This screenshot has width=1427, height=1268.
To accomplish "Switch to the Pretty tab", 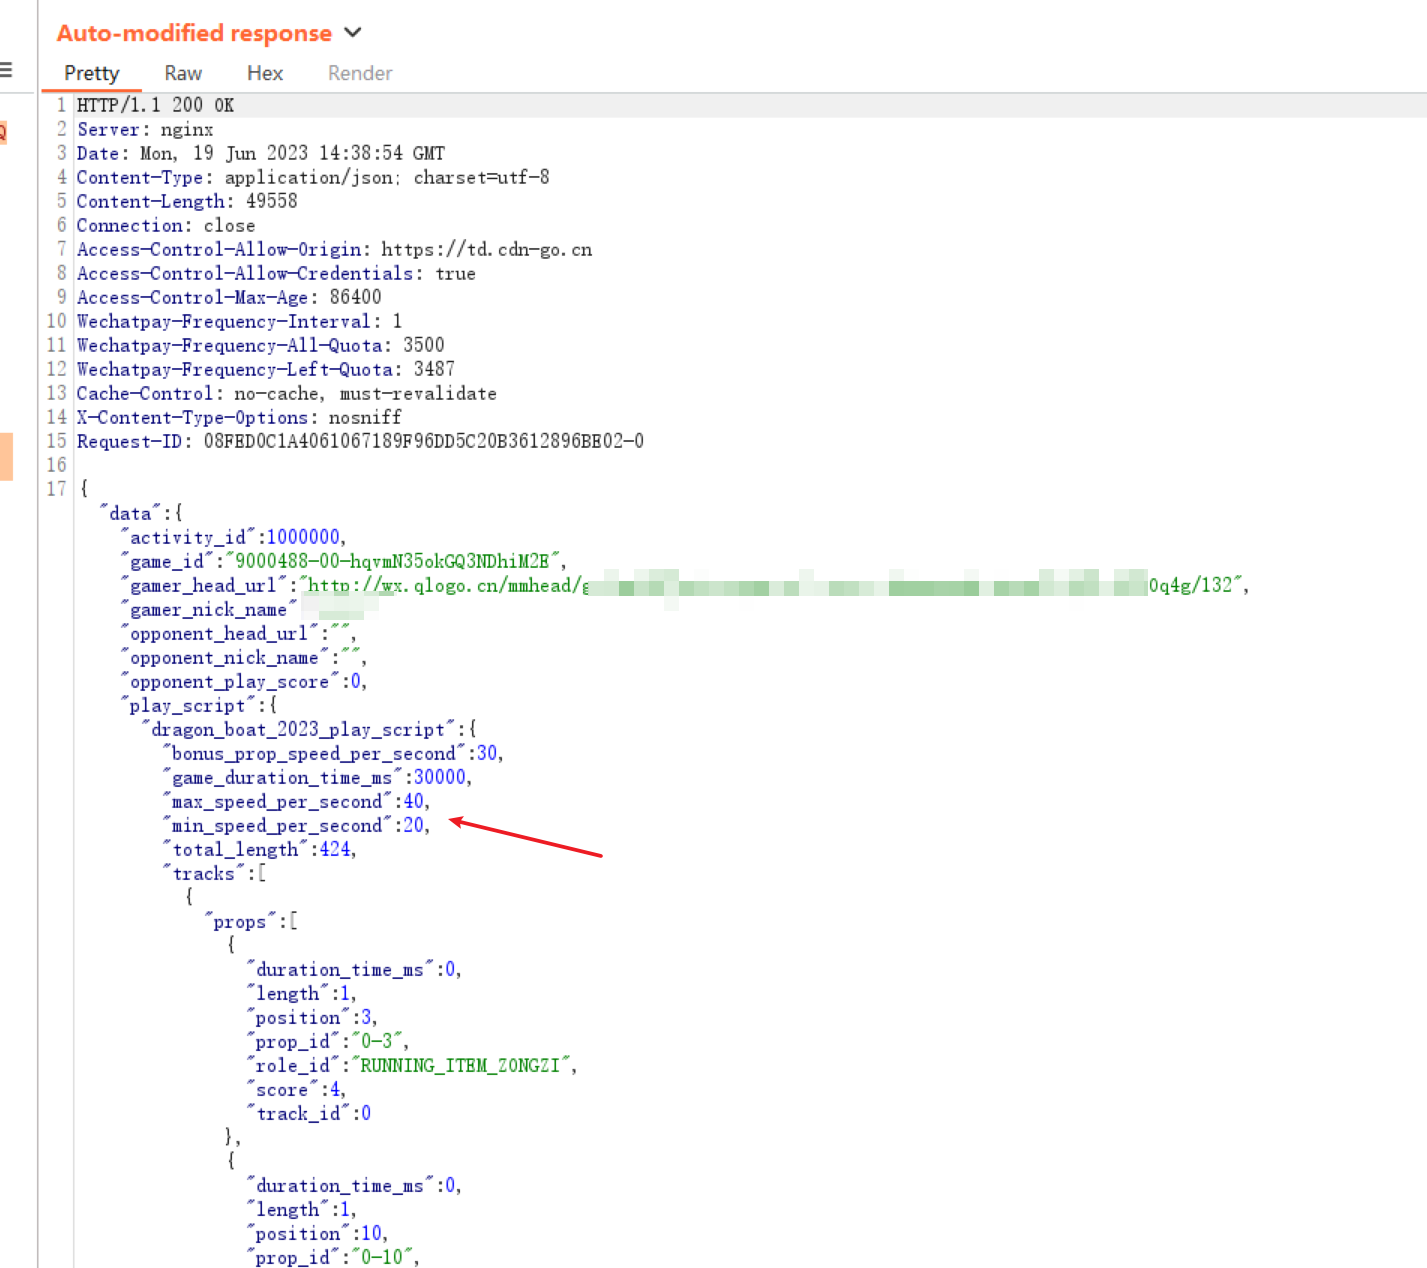I will [x=91, y=73].
